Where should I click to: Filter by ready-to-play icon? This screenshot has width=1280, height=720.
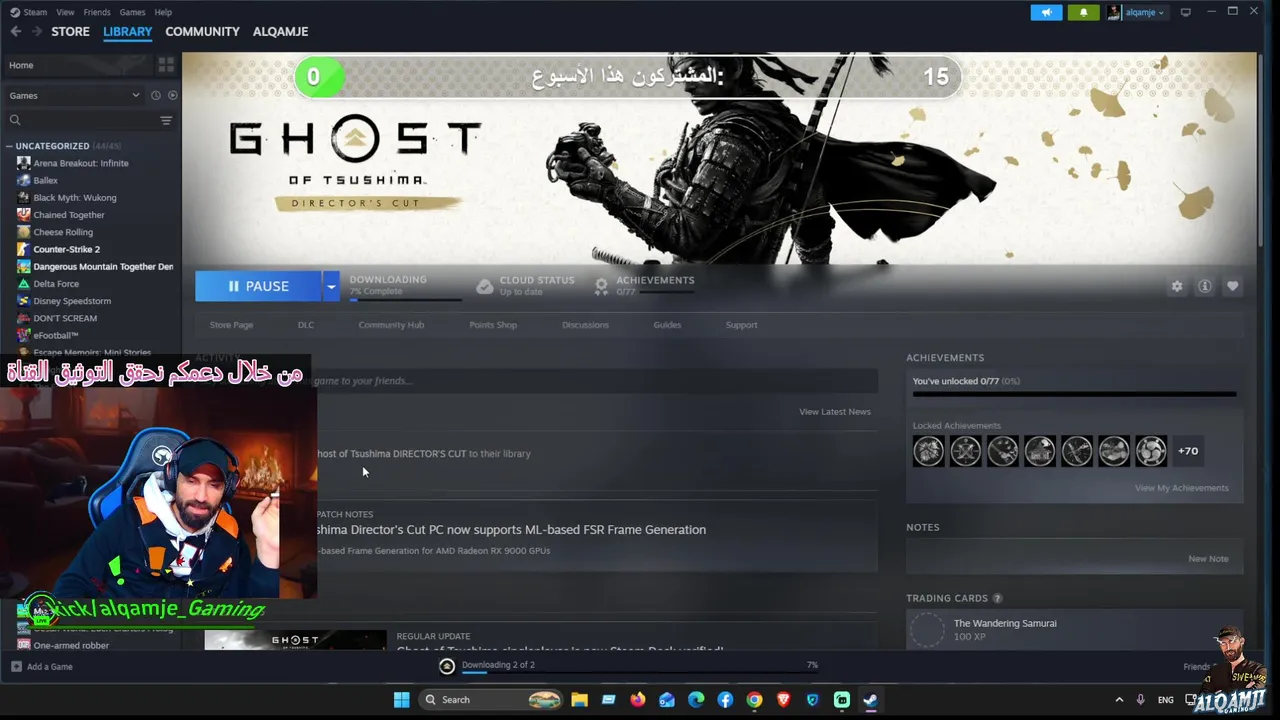(172, 95)
